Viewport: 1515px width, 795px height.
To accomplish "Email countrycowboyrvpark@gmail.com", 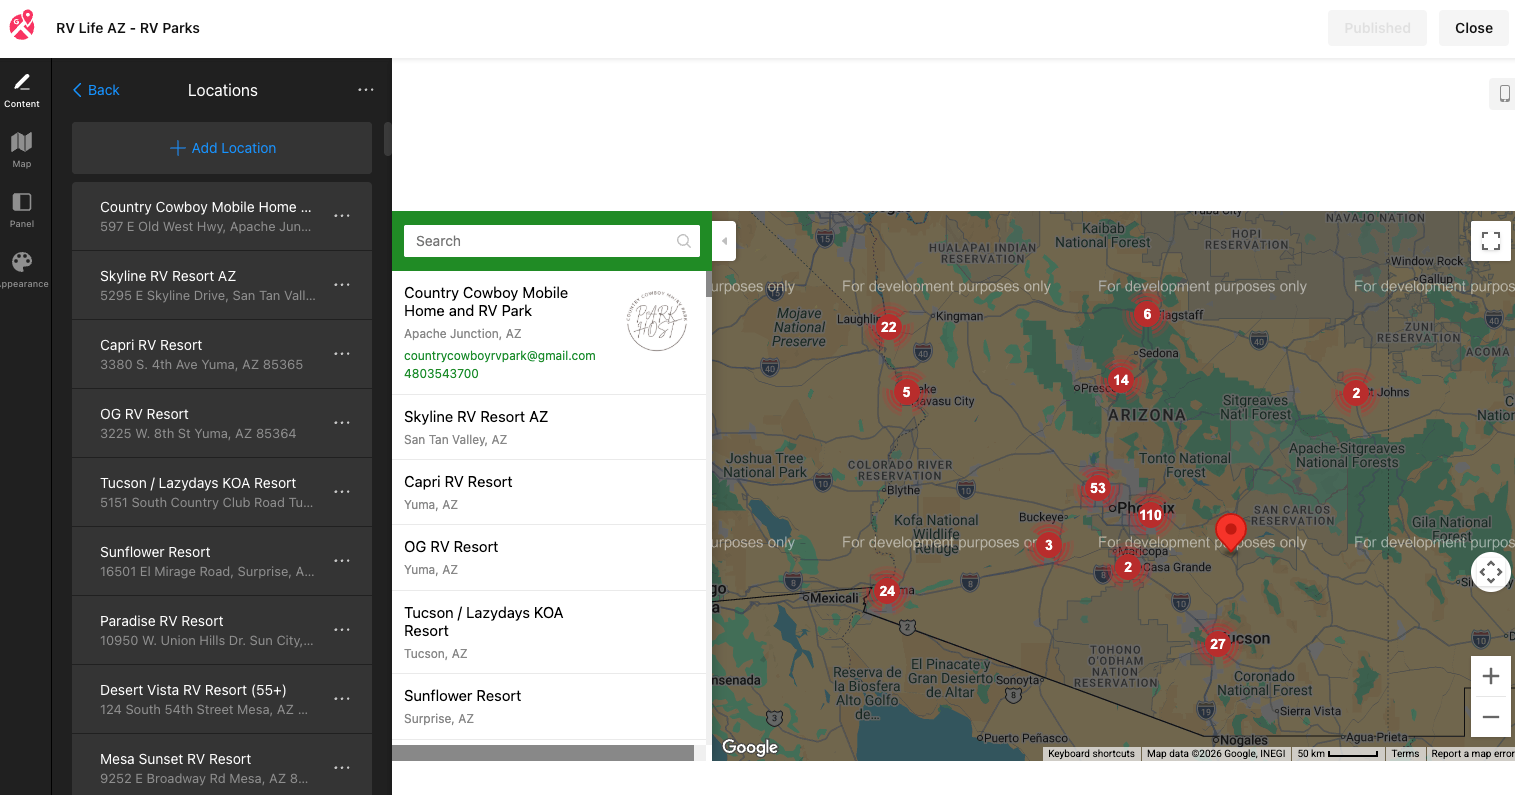I will tap(499, 356).
